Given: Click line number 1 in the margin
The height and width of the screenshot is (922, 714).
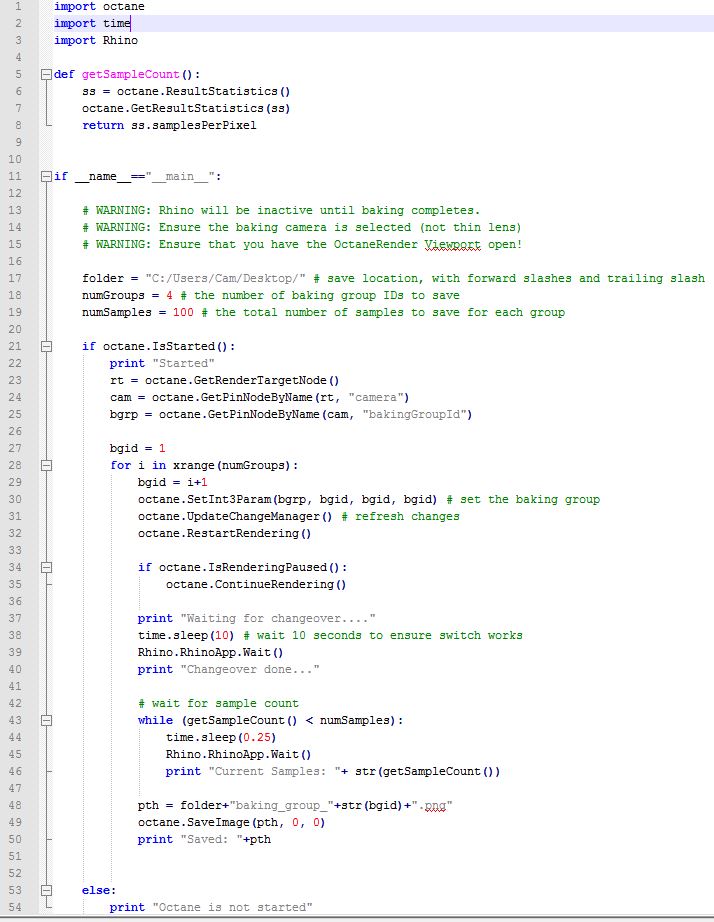Looking at the screenshot, I should click(18, 6).
